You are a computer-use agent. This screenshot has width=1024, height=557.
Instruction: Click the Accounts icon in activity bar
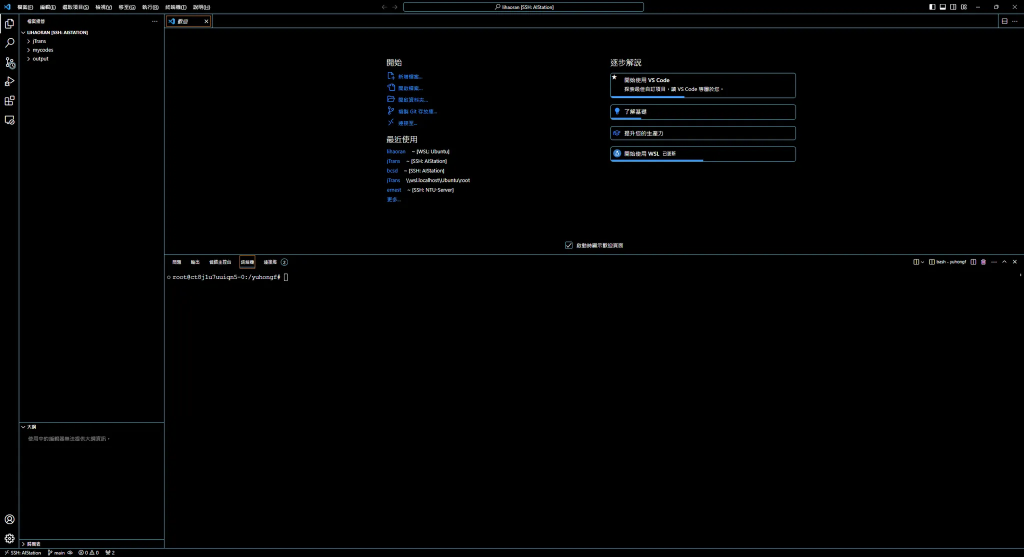coord(10,519)
